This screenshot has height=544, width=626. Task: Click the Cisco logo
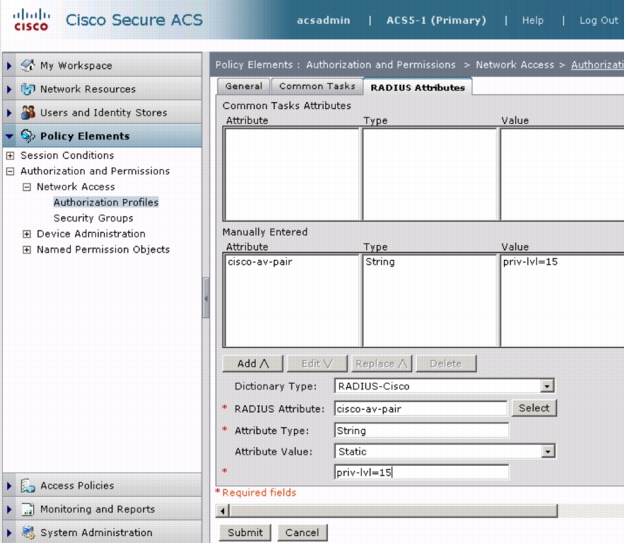click(x=31, y=20)
